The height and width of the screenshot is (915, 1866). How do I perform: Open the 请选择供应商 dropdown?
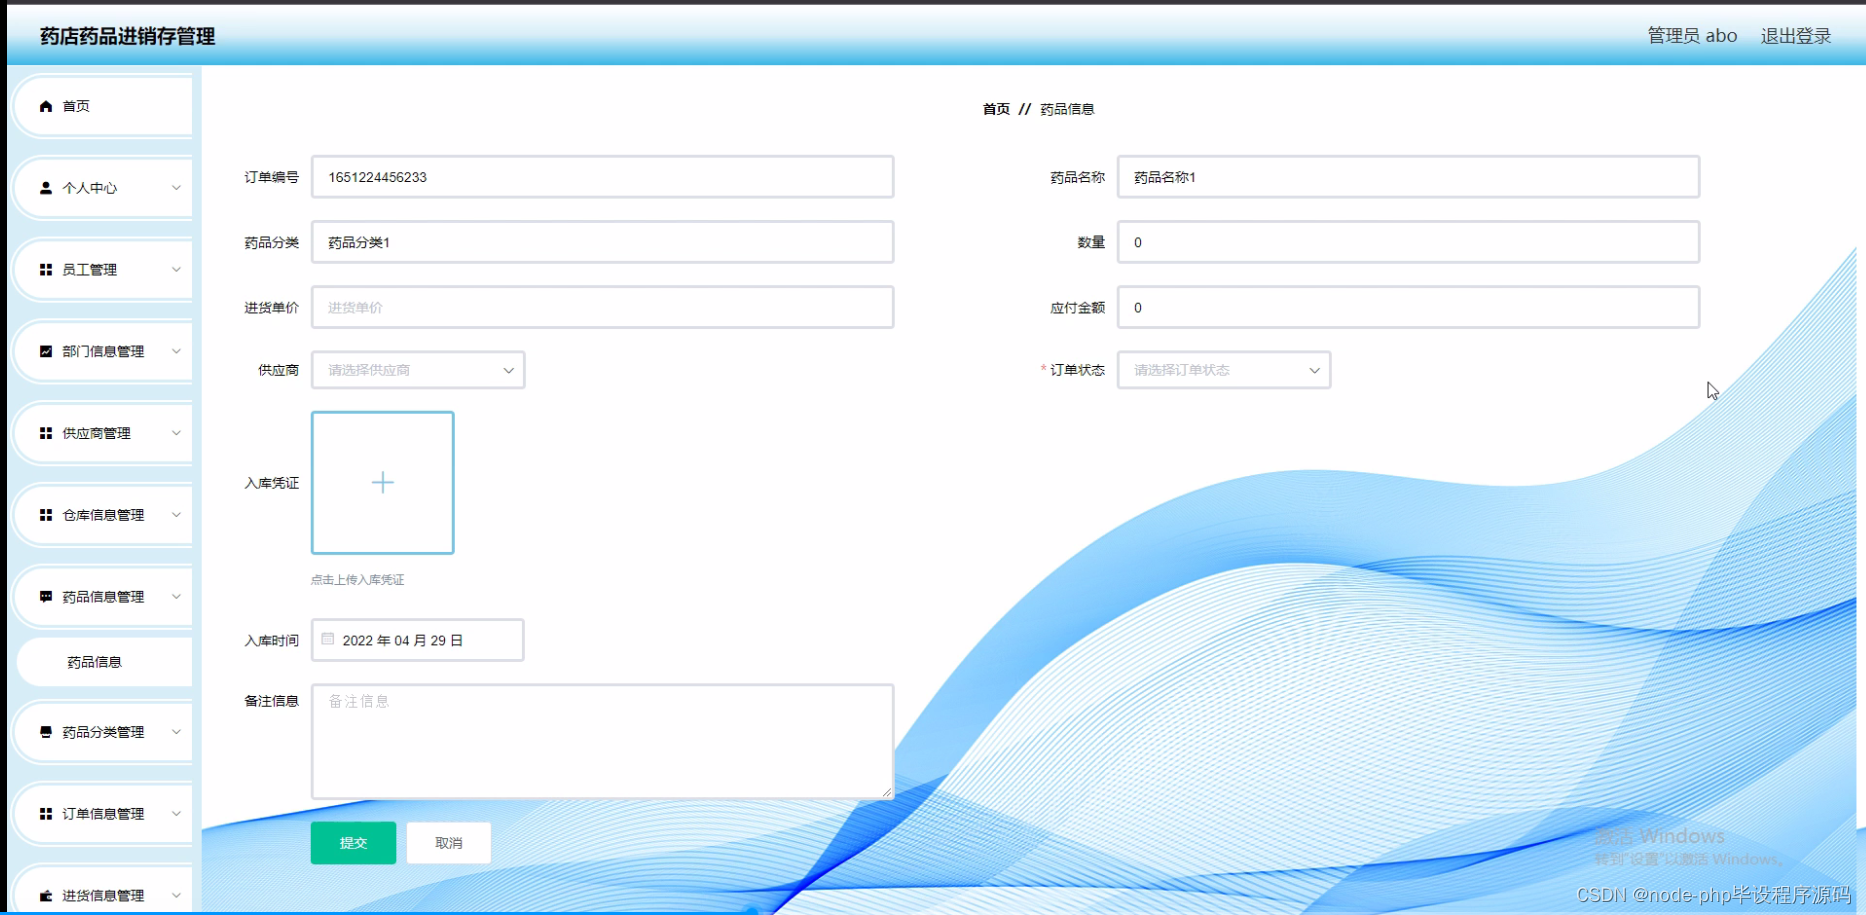click(417, 369)
